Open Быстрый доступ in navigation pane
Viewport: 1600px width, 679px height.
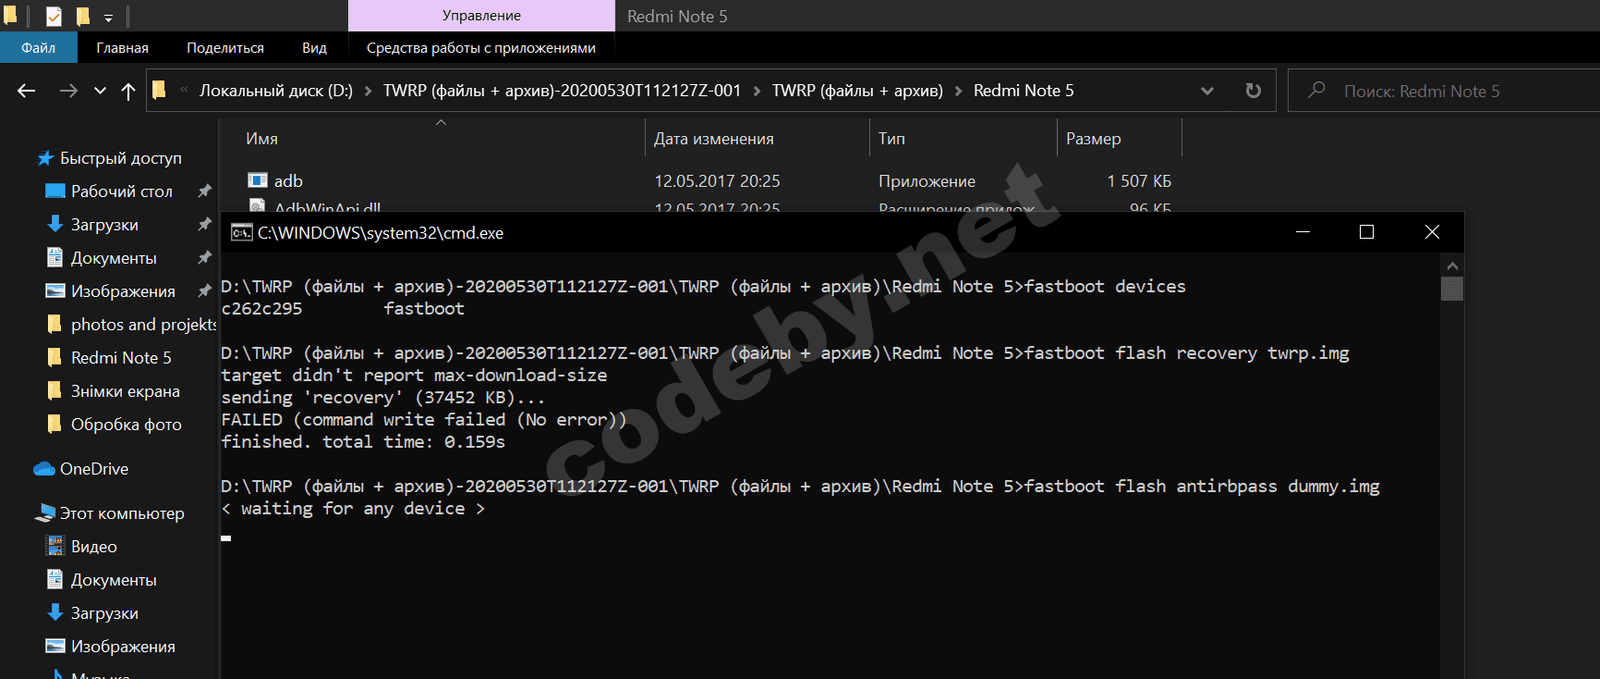(x=120, y=158)
